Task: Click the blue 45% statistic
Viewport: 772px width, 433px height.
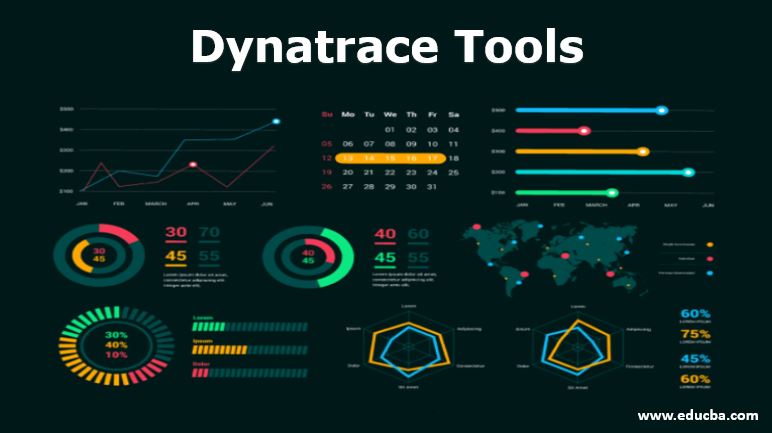Action: point(695,359)
